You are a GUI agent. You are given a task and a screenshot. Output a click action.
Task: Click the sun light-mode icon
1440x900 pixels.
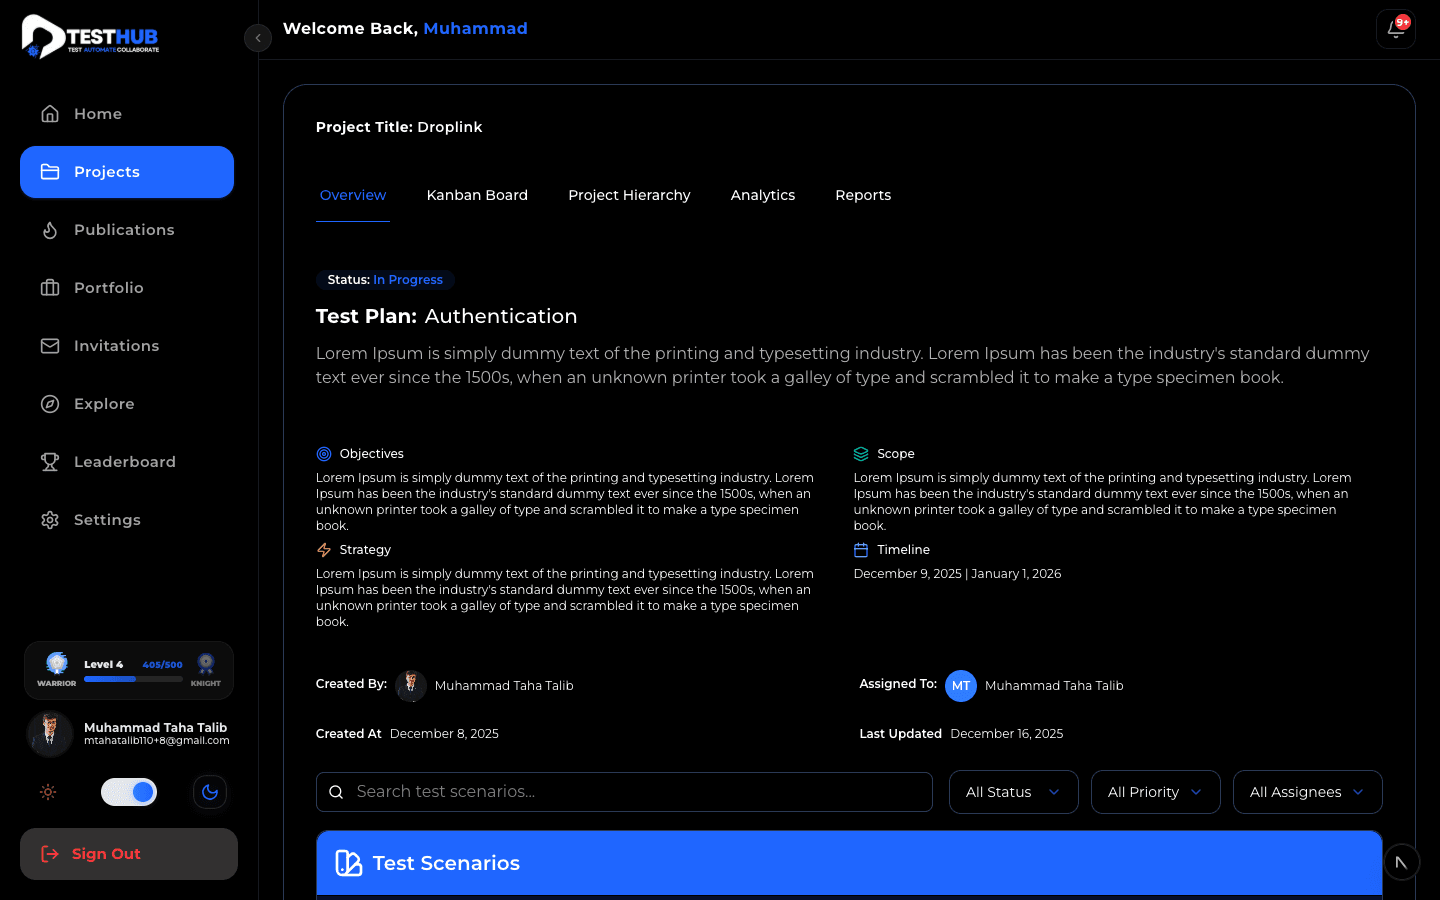click(x=48, y=792)
